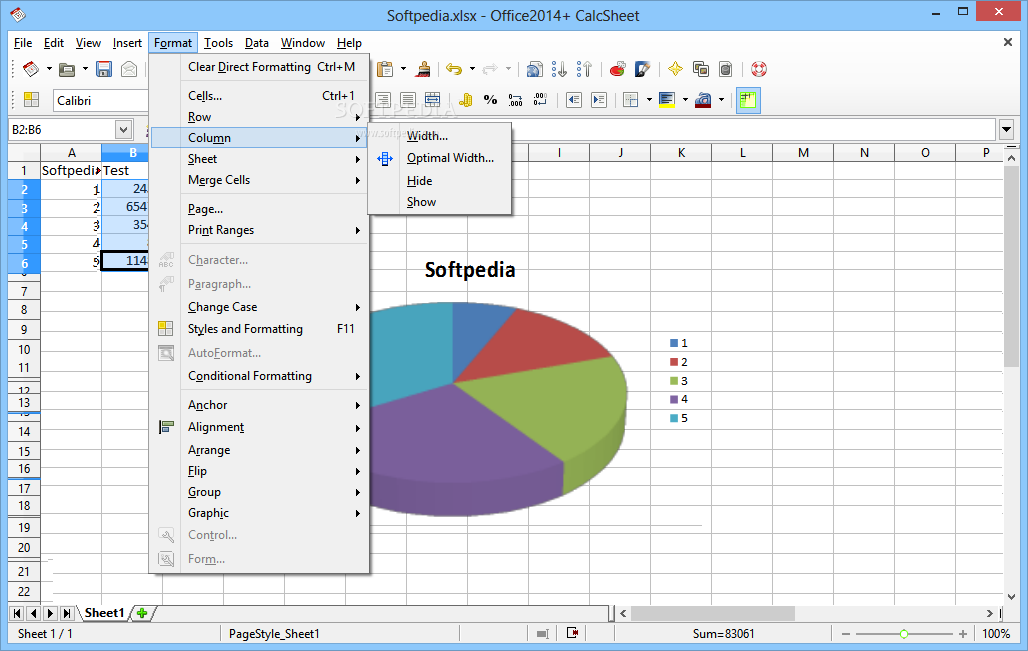Click the horizontal scrollbar thumb
1028x651 pixels.
pyautogui.click(x=713, y=613)
